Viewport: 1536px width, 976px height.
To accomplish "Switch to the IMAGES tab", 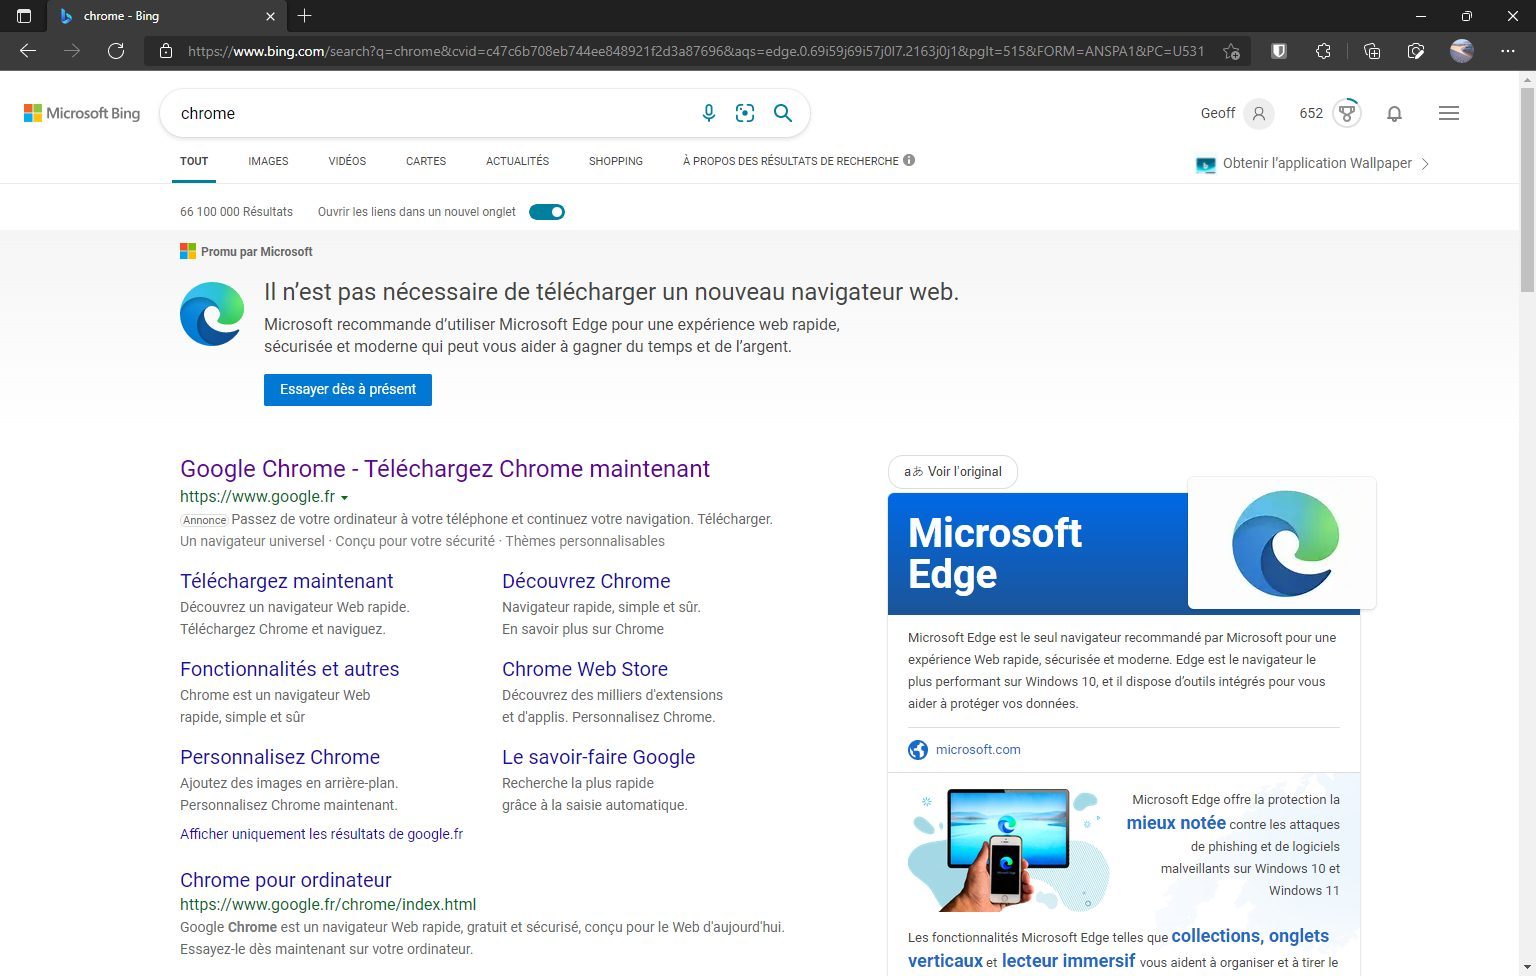I will [x=268, y=161].
